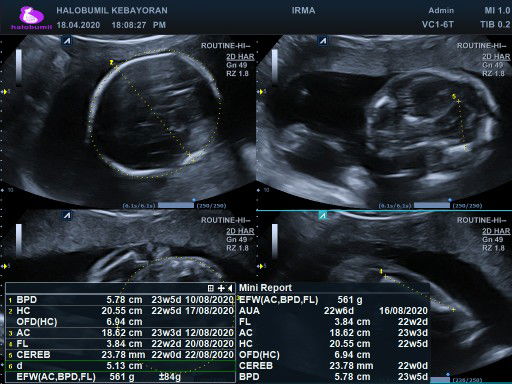
Task: Click the EFW 561 g row in Mini Report
Action: 333,300
